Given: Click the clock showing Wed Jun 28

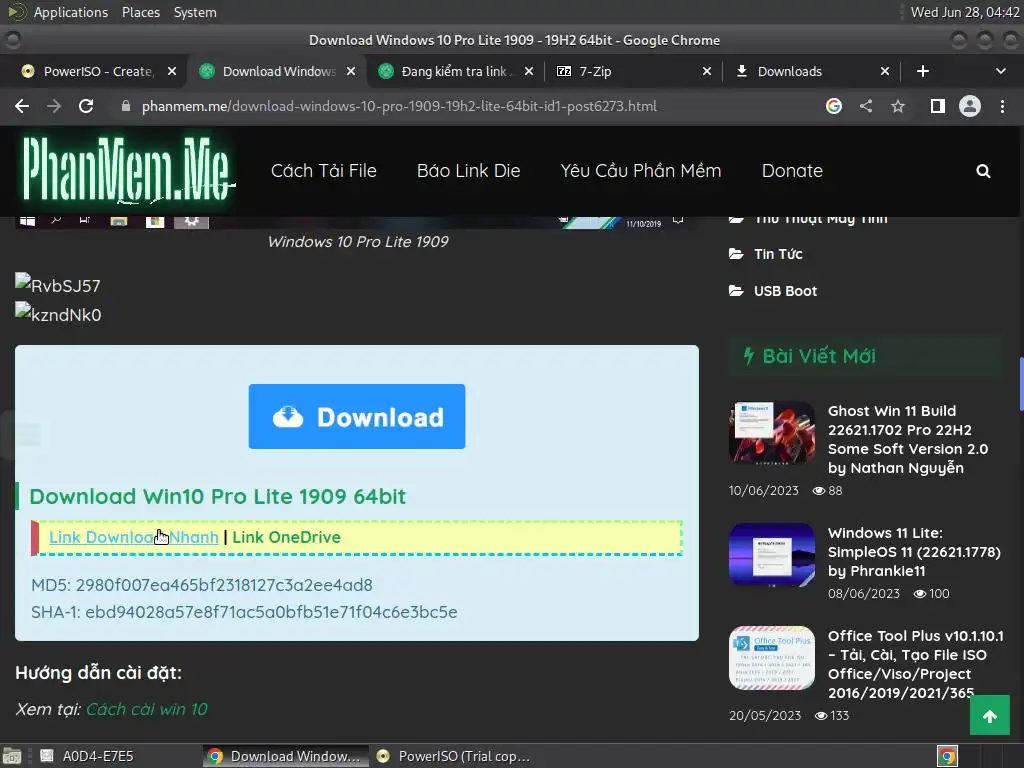Looking at the screenshot, I should (x=965, y=12).
